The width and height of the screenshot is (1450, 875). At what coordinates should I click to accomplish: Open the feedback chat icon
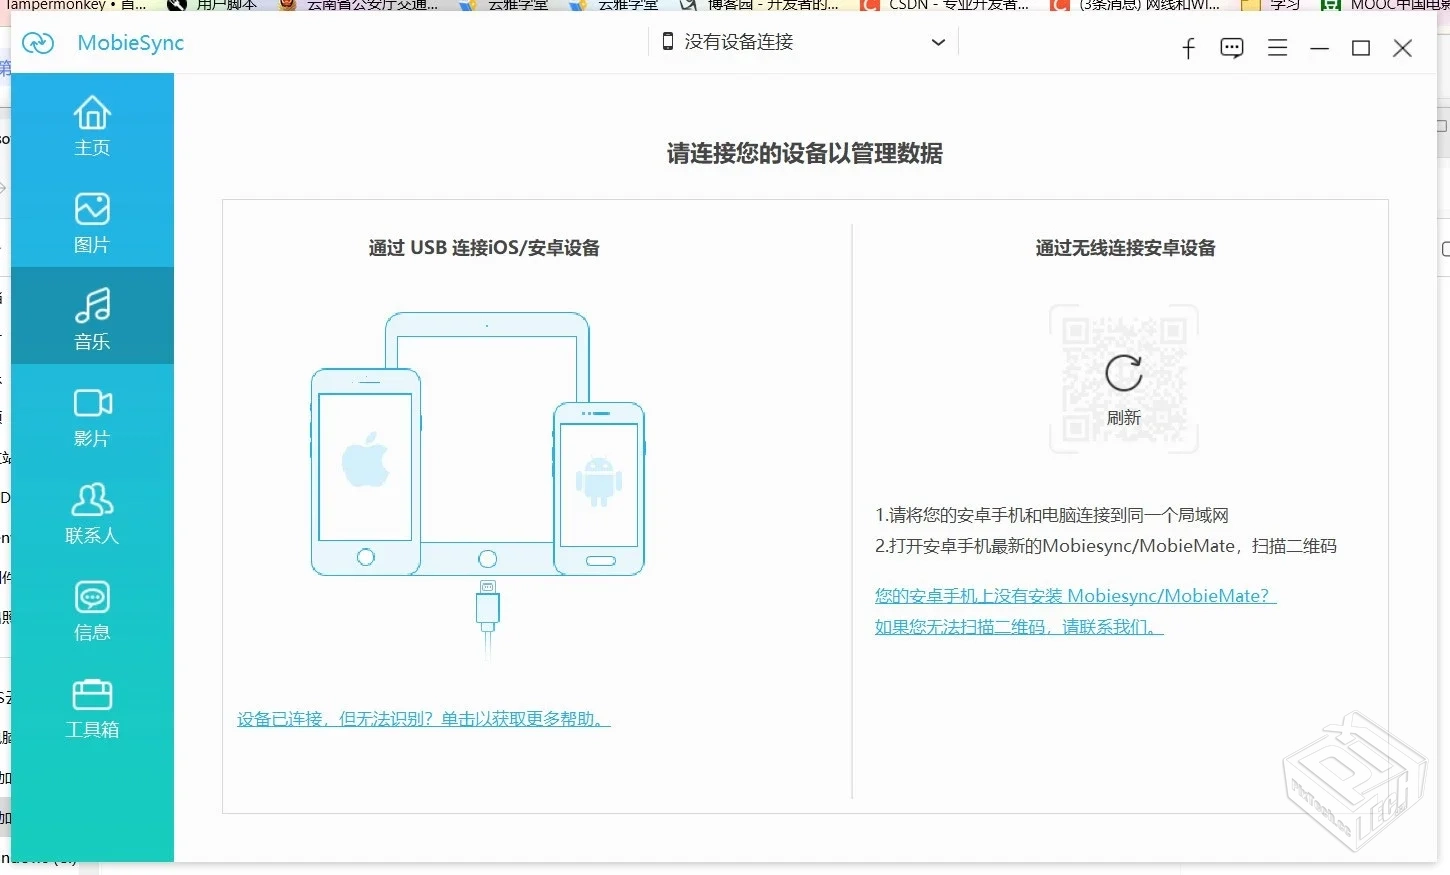1231,47
